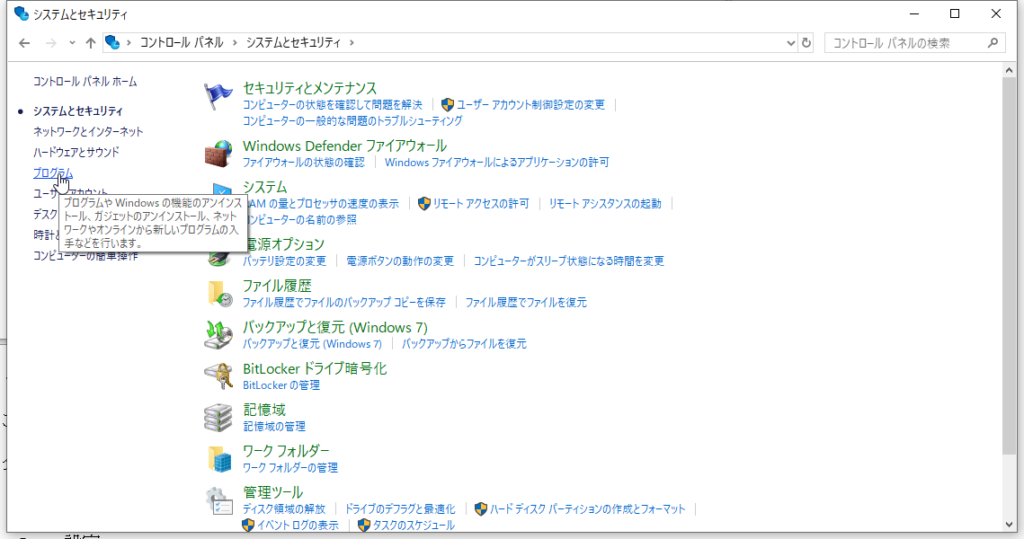Click ファイアウォールの状態の確認 link
Screen dimensions: 1024x539
304,162
